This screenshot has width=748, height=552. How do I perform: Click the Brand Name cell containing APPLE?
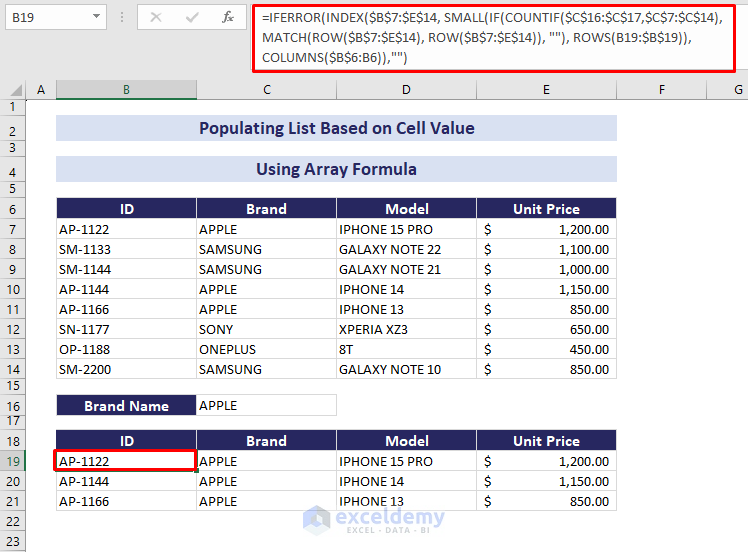266,406
